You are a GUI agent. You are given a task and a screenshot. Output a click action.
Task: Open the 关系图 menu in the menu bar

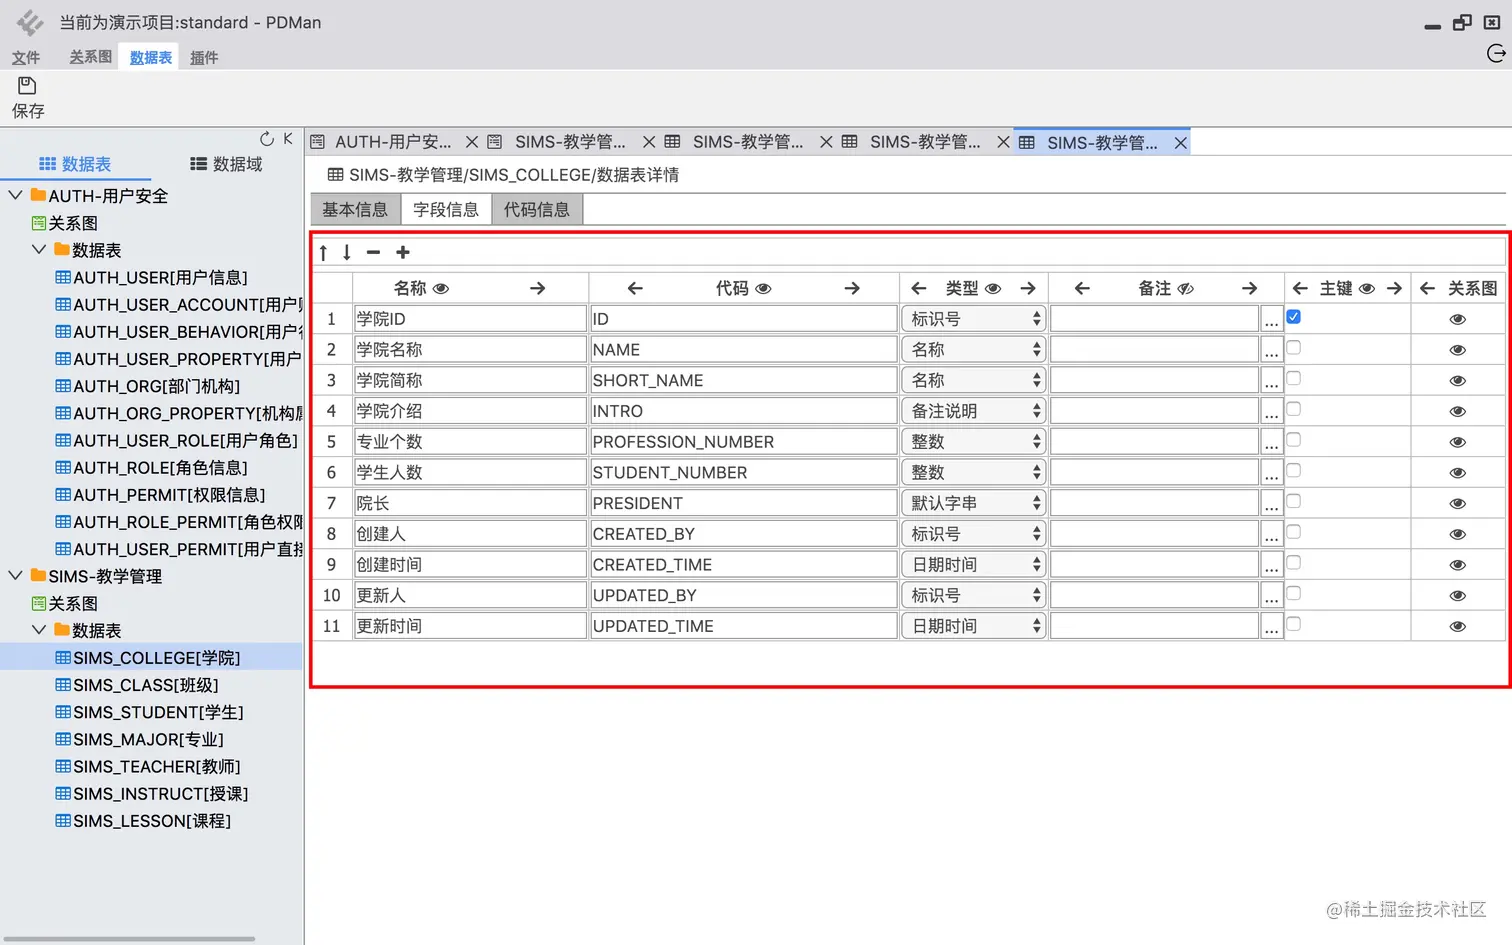90,57
